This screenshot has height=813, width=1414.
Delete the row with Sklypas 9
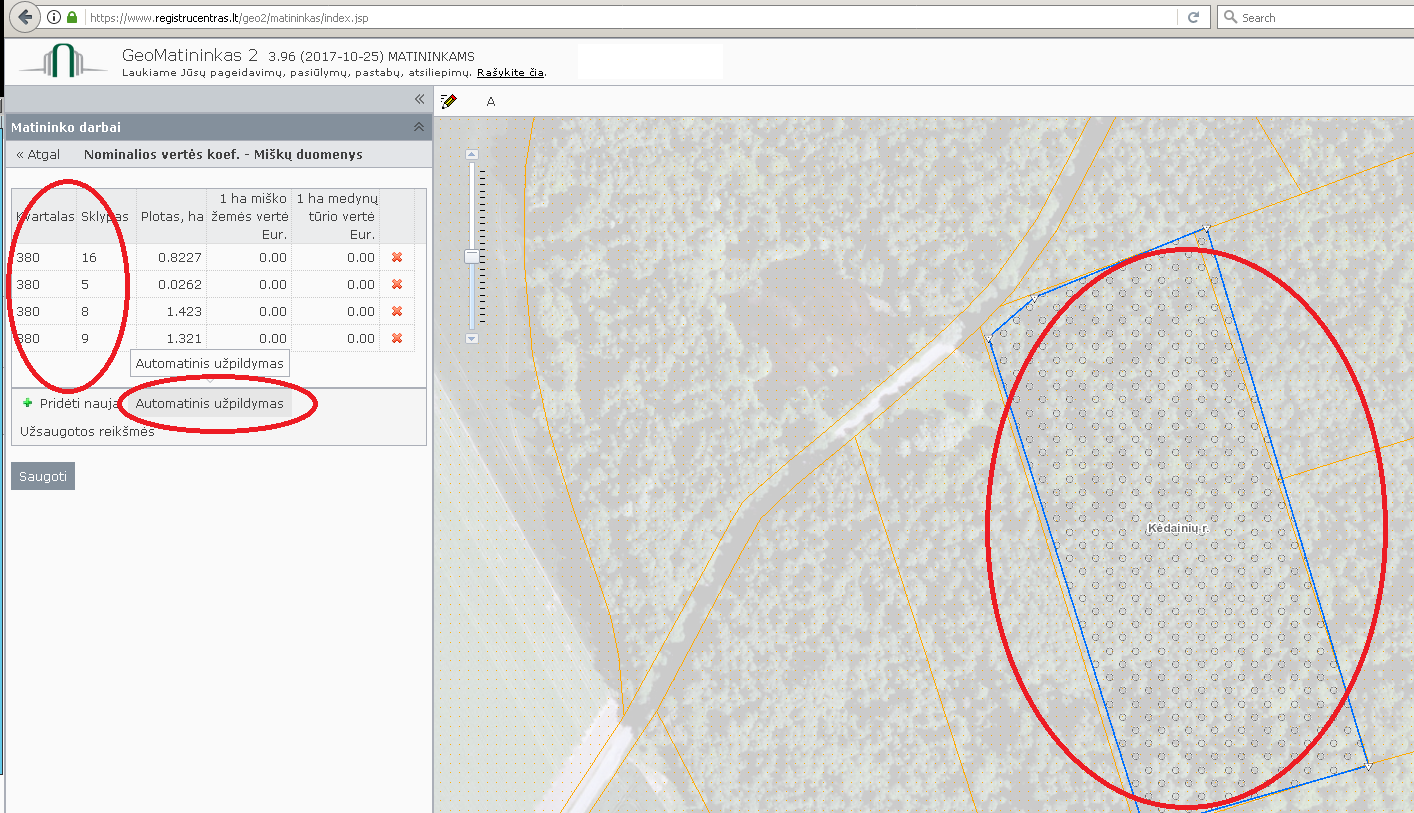click(397, 338)
